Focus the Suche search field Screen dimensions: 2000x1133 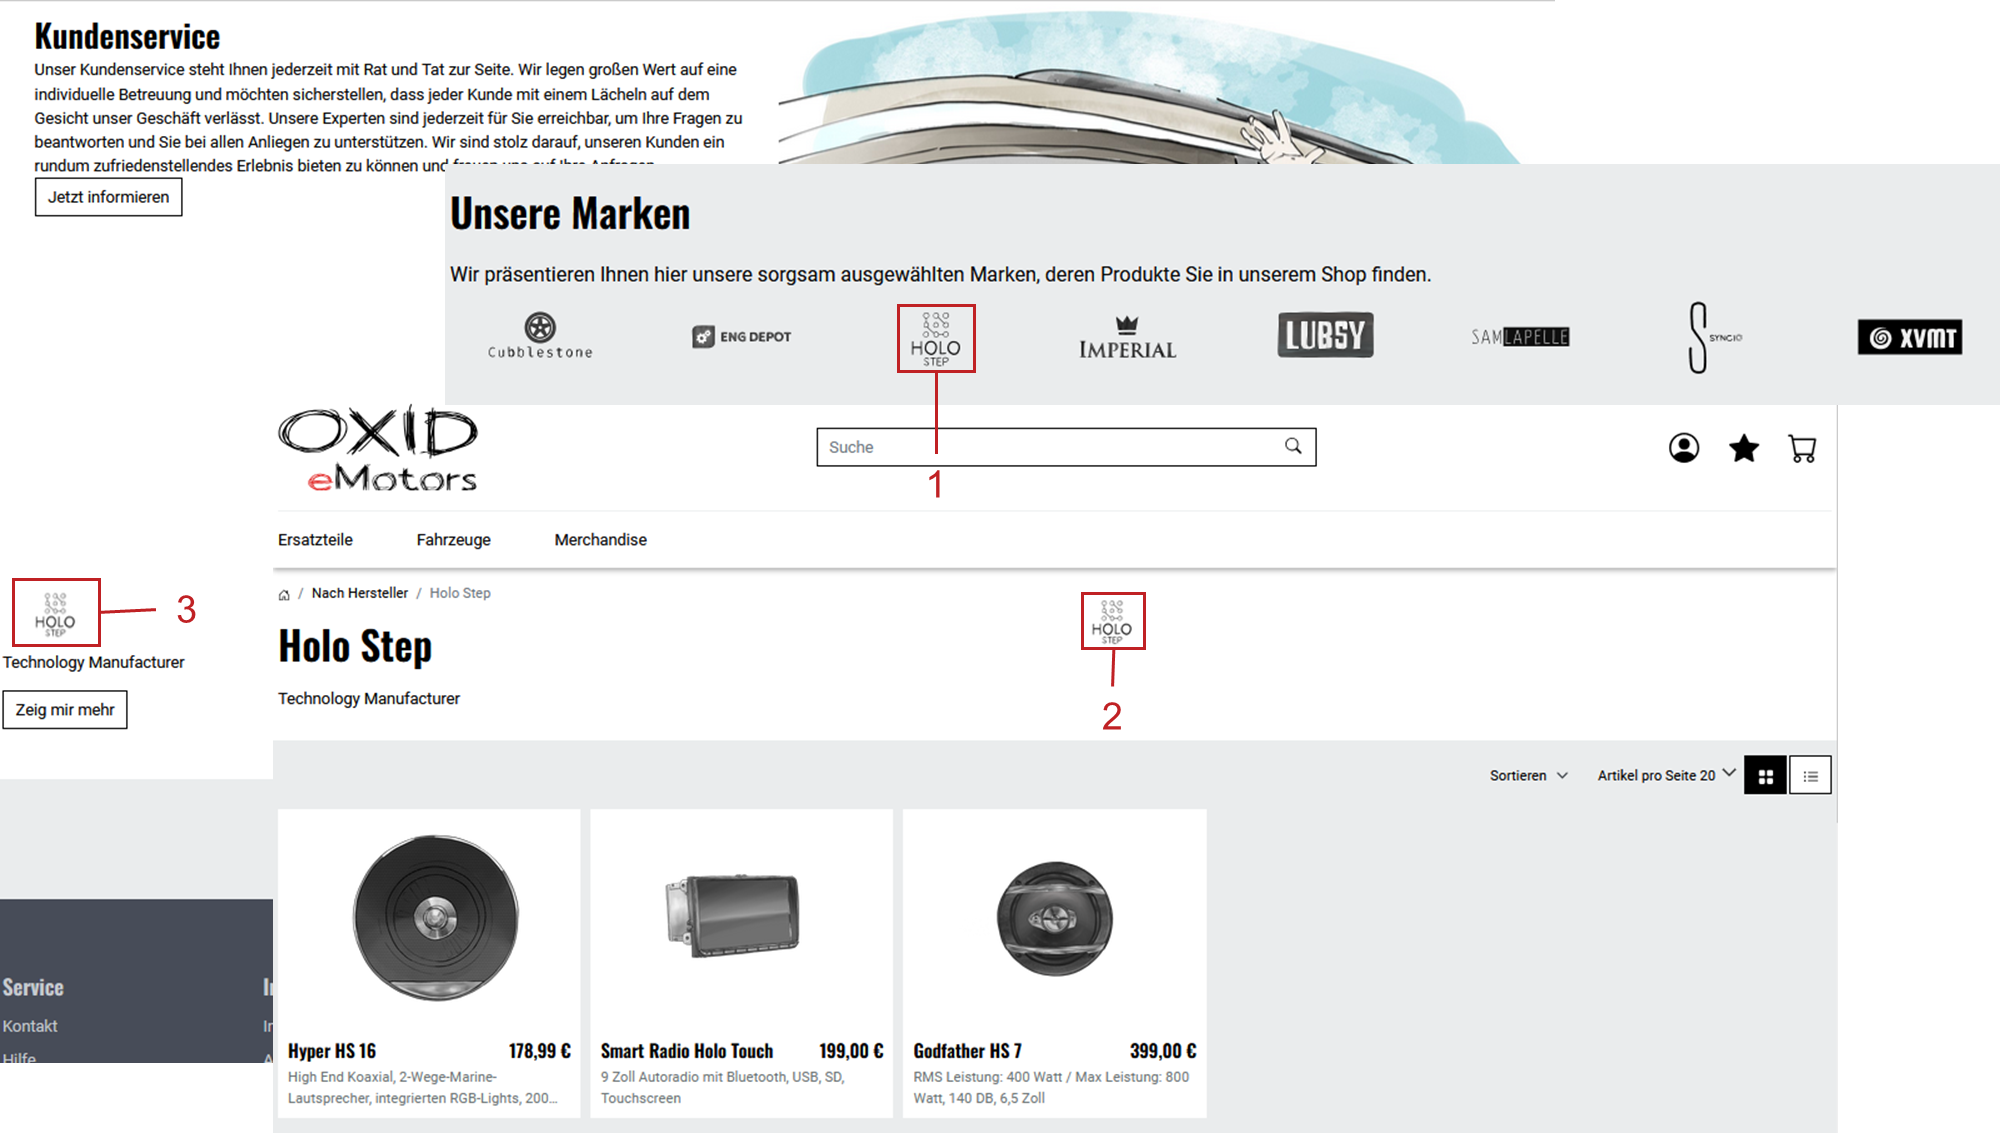tap(1066, 447)
